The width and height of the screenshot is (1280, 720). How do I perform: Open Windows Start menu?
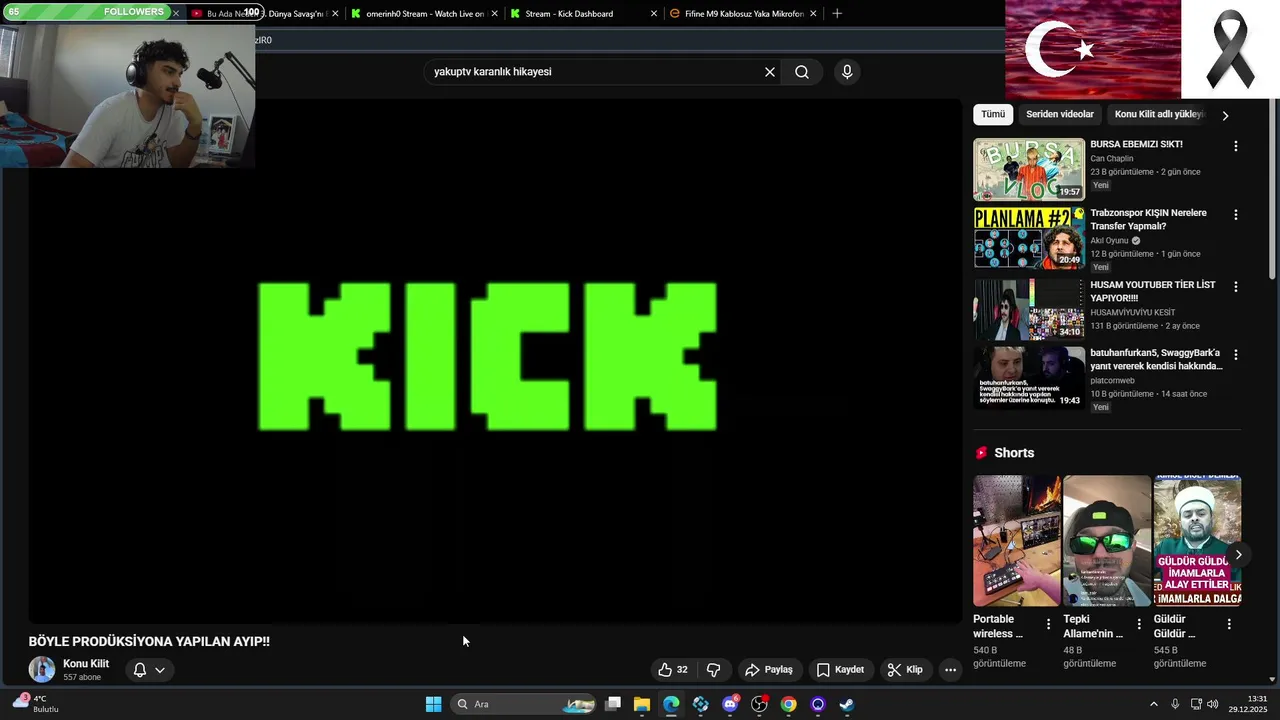pyautogui.click(x=433, y=704)
